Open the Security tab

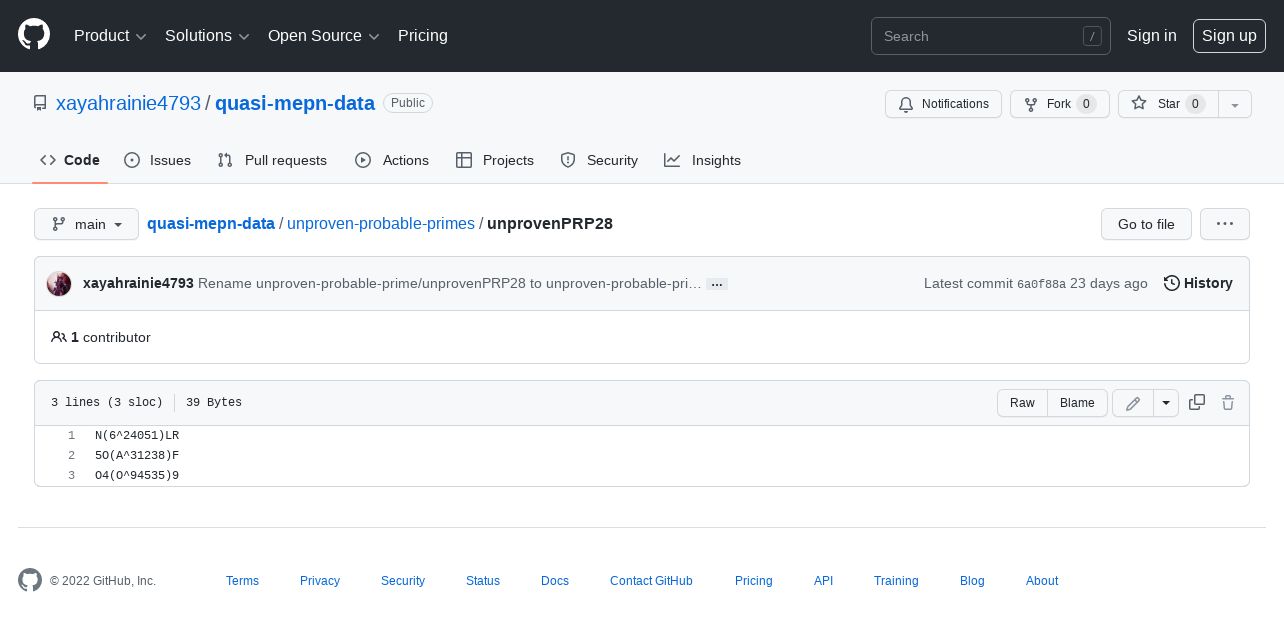tap(599, 160)
